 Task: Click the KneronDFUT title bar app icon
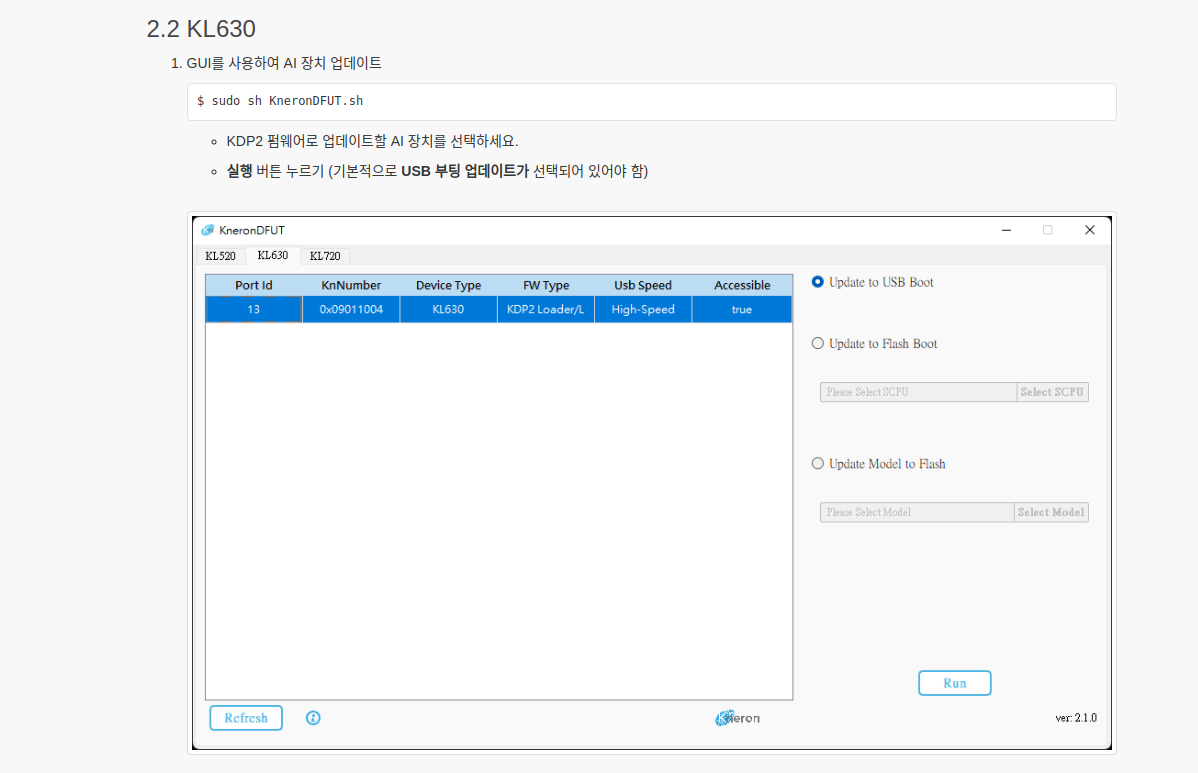(208, 230)
